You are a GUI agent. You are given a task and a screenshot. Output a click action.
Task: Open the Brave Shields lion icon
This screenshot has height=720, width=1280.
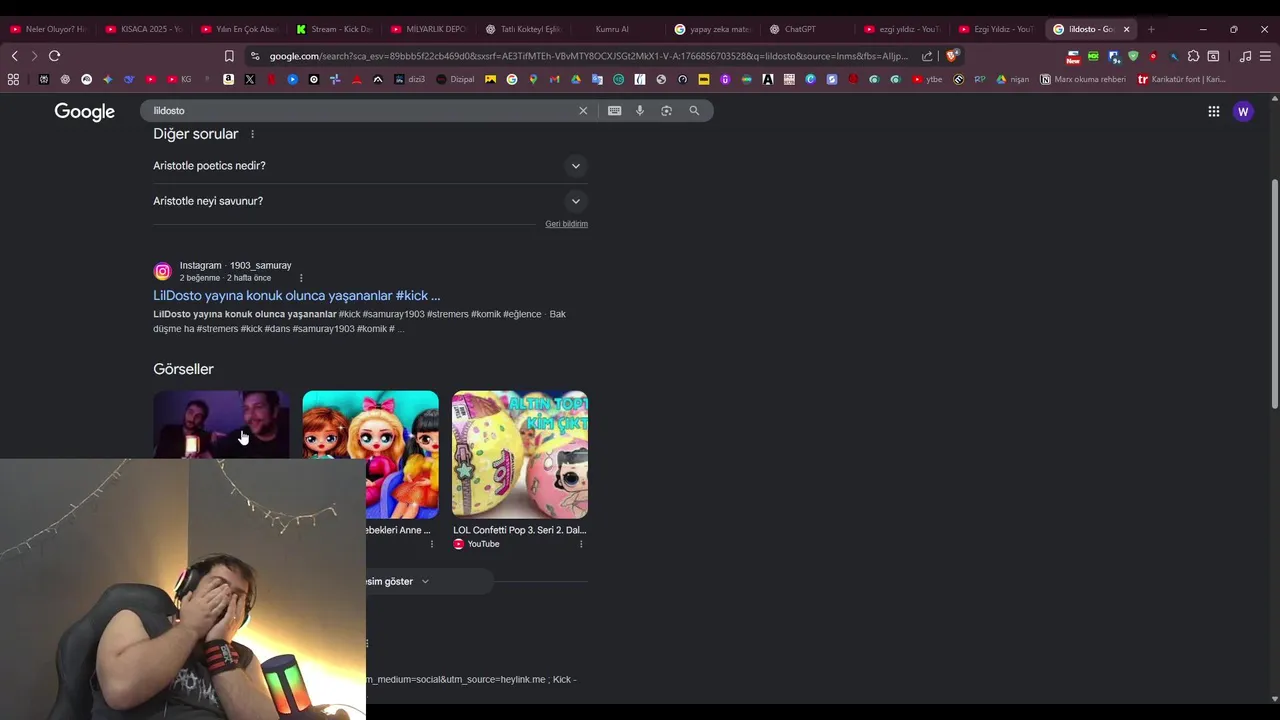click(x=951, y=56)
